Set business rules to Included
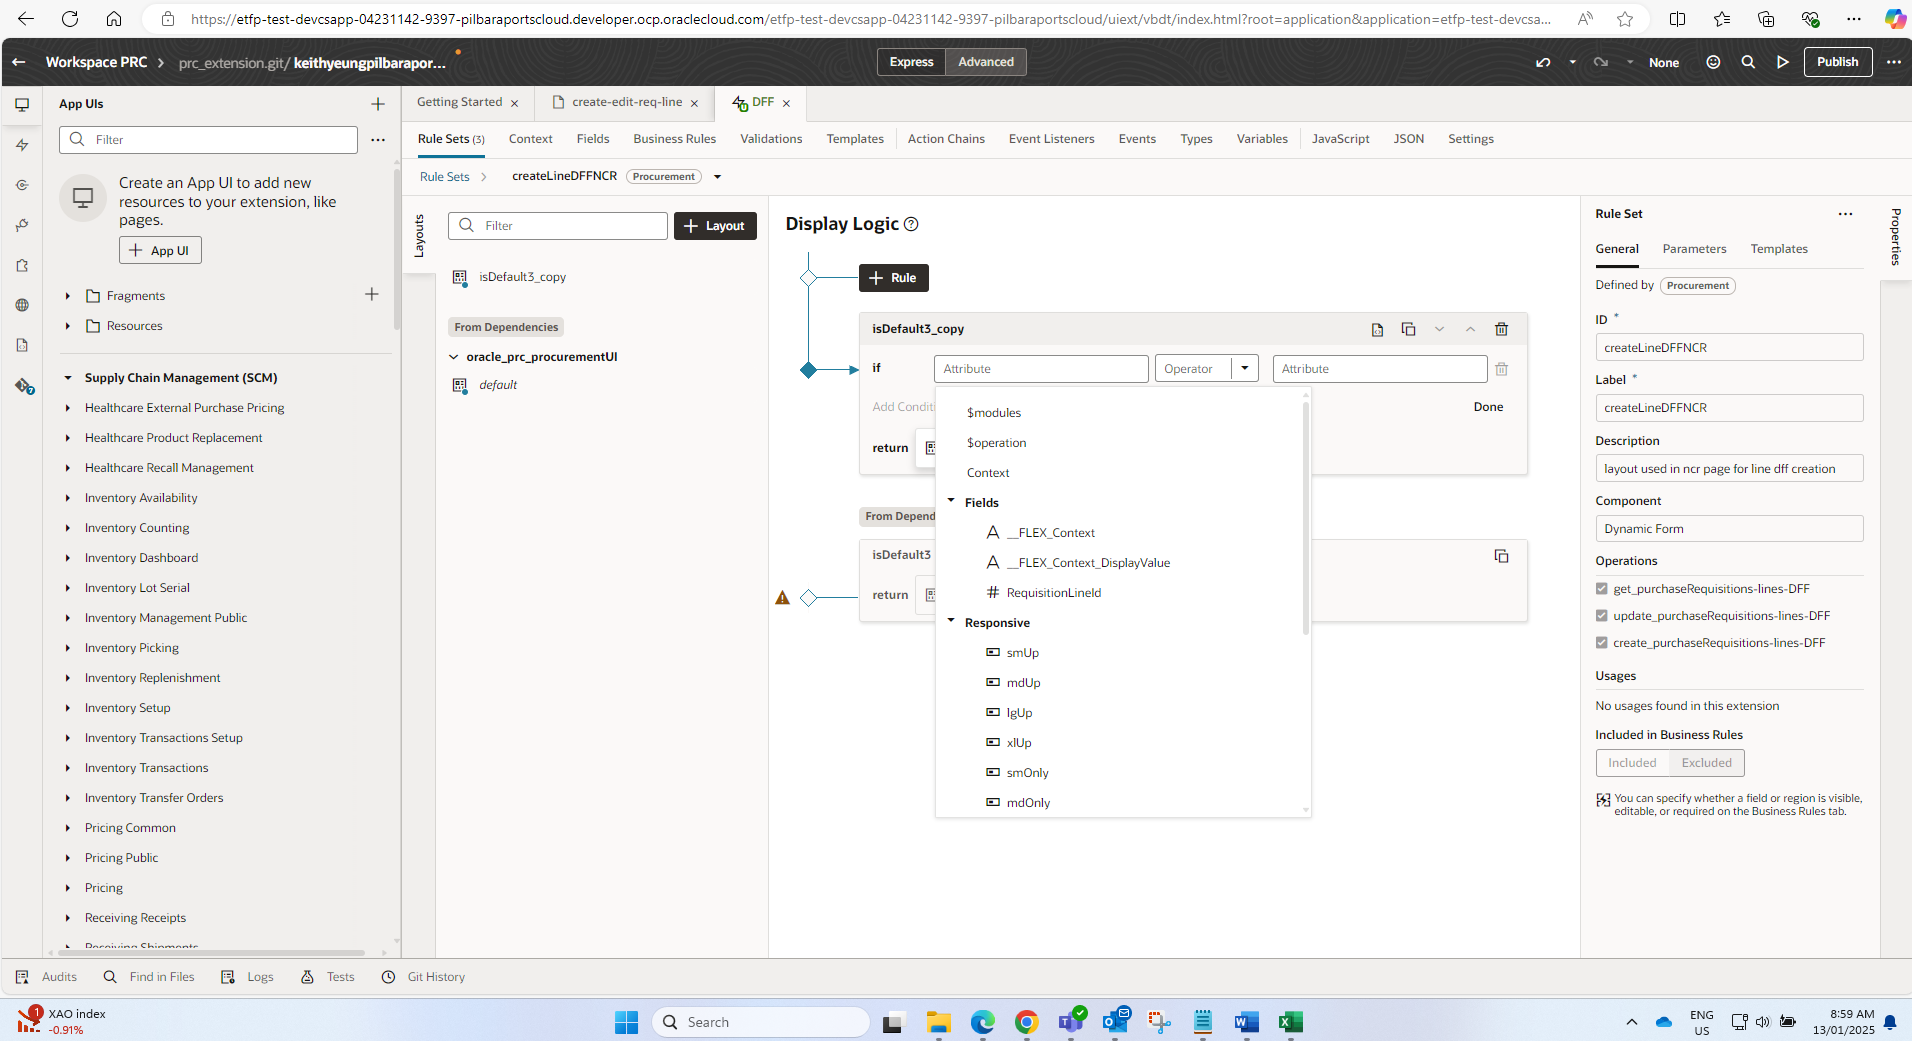1912x1041 pixels. pyautogui.click(x=1632, y=763)
